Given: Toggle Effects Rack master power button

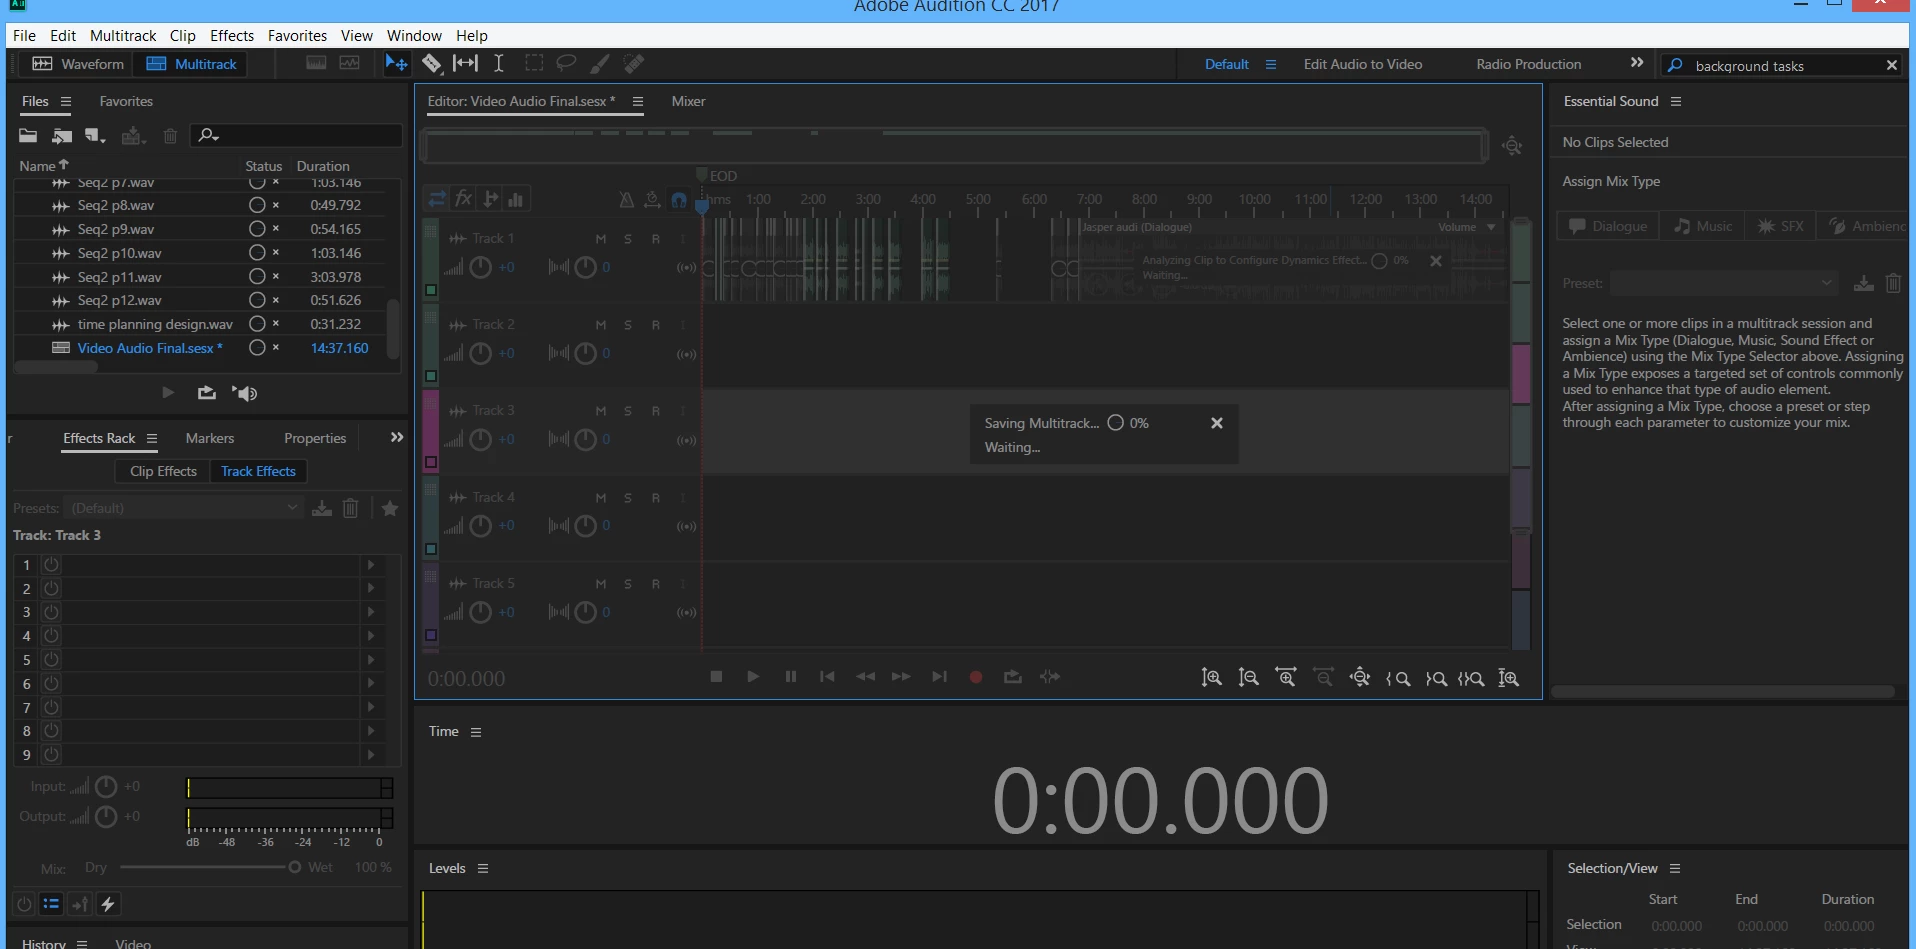Looking at the screenshot, I should click(24, 904).
